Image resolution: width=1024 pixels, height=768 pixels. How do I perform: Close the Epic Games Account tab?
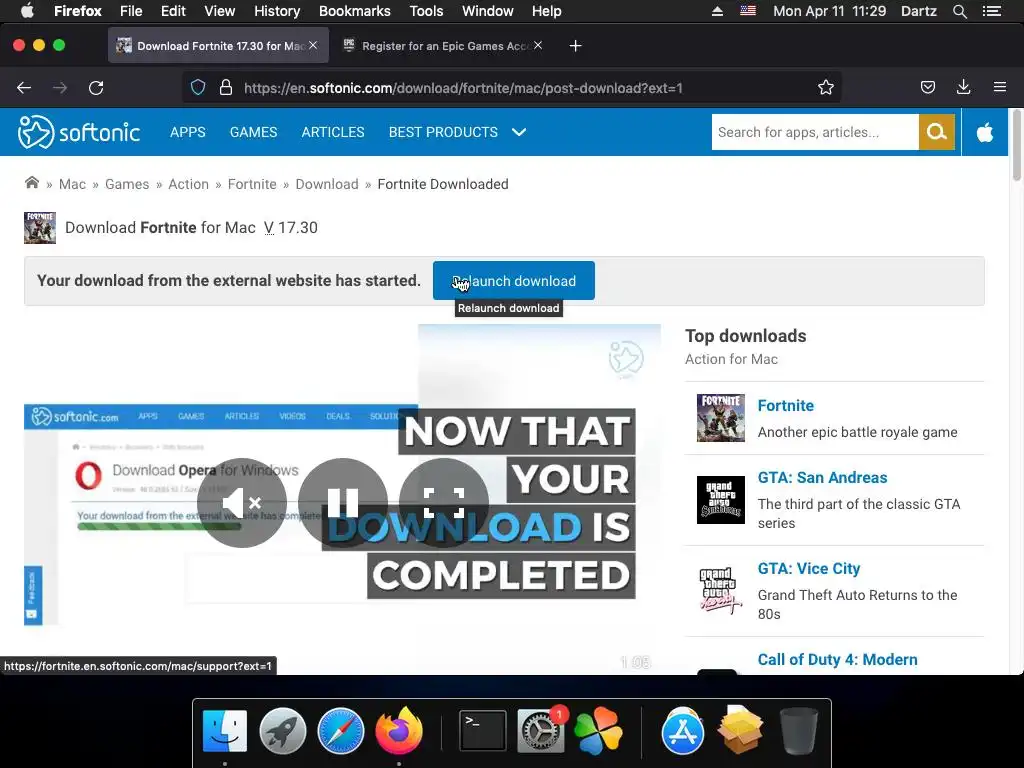(537, 45)
